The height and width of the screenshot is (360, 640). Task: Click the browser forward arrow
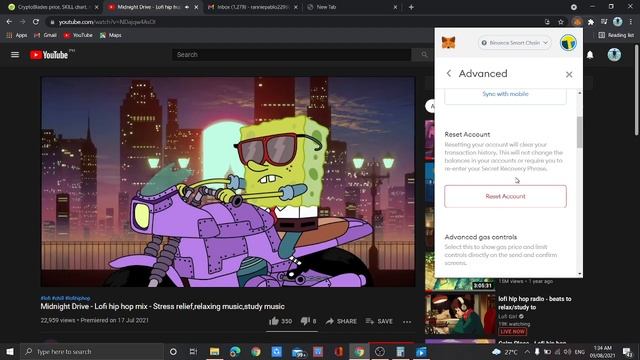[22, 22]
